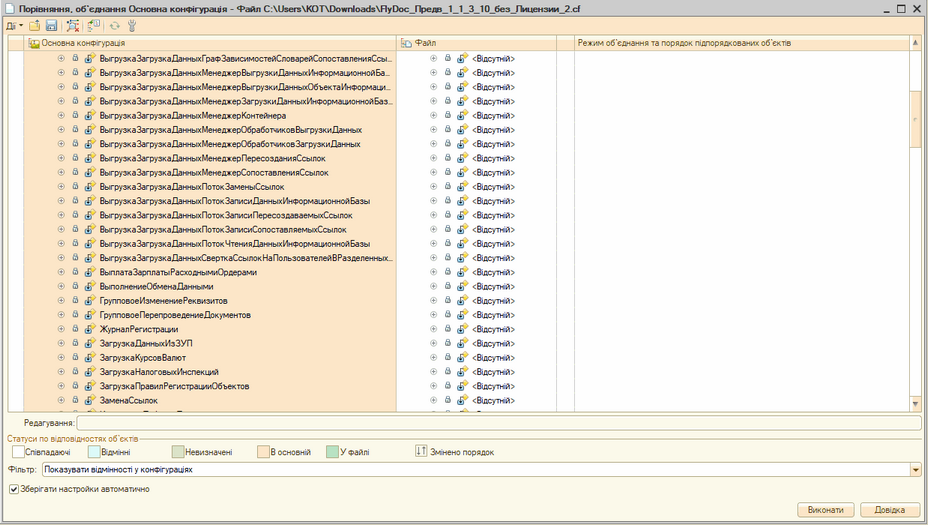
Task: Click the Файл column header icon
Action: (406, 44)
